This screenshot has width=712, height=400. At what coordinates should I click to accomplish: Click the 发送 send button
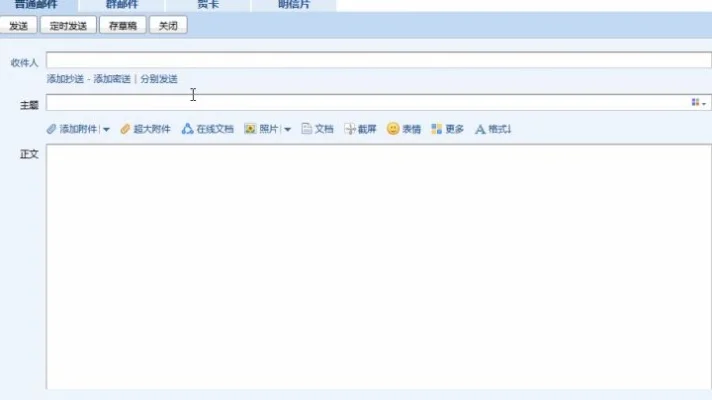point(18,26)
